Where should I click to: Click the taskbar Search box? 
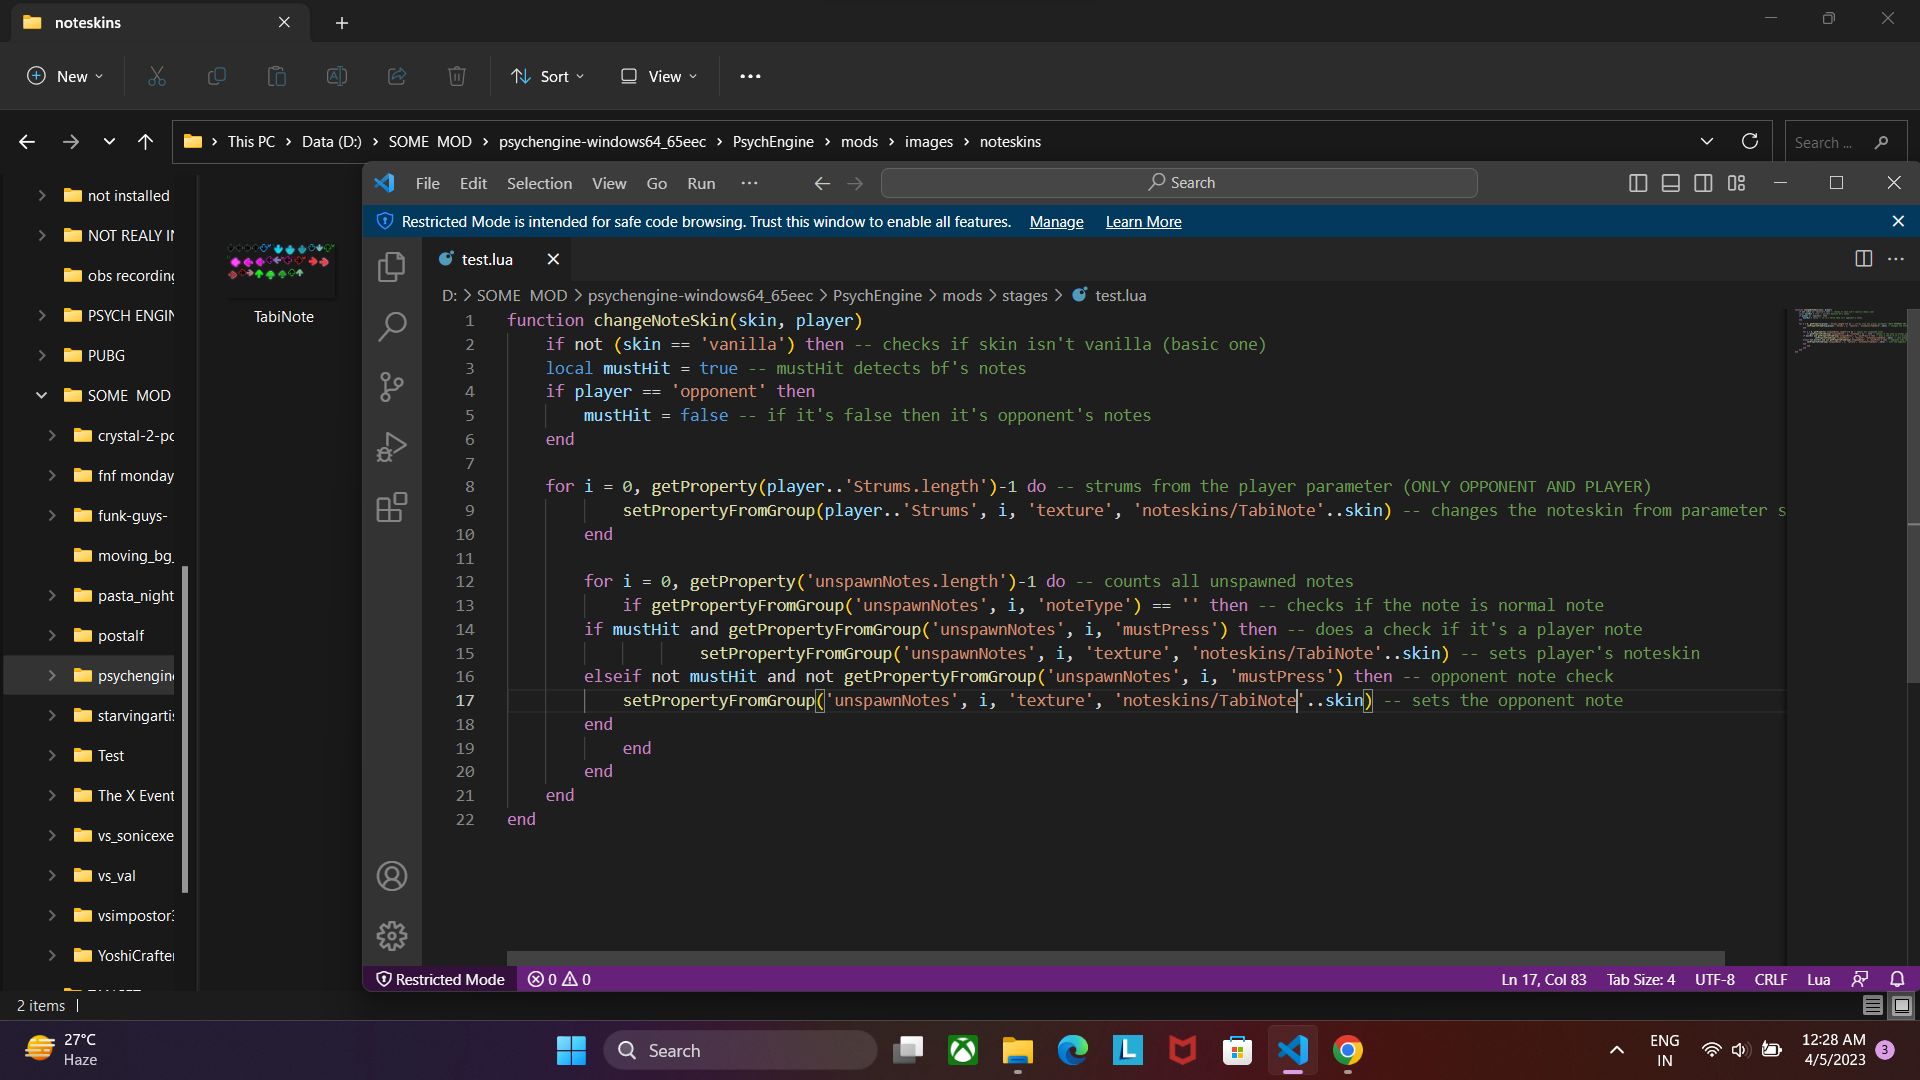point(740,1050)
